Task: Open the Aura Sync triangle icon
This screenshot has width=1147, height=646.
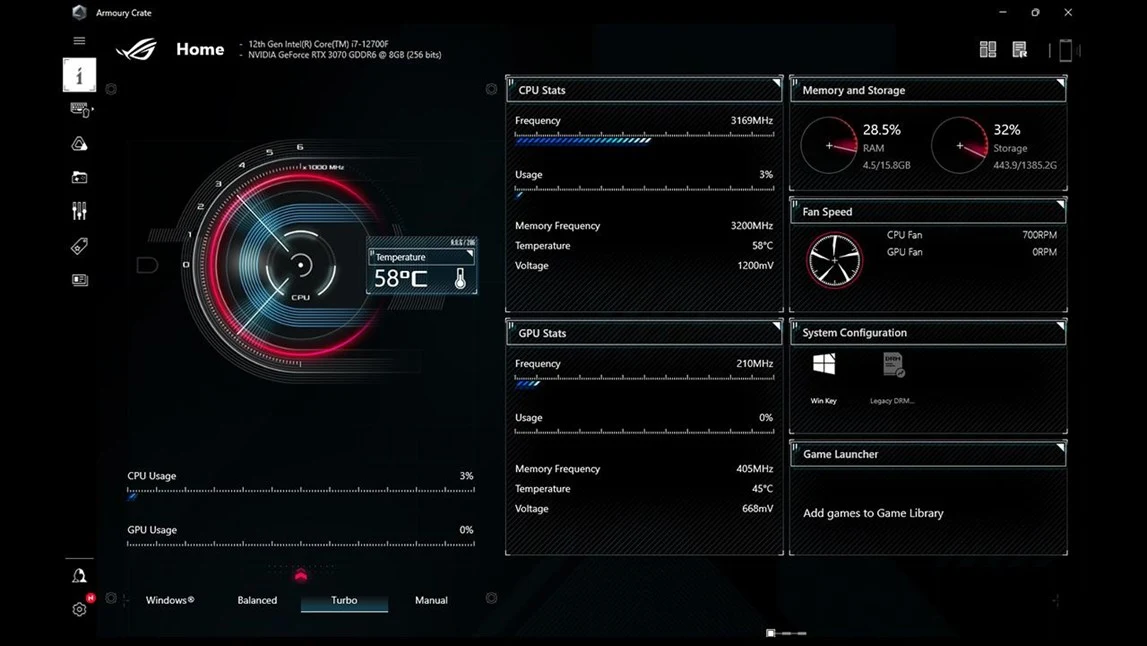Action: tap(79, 143)
